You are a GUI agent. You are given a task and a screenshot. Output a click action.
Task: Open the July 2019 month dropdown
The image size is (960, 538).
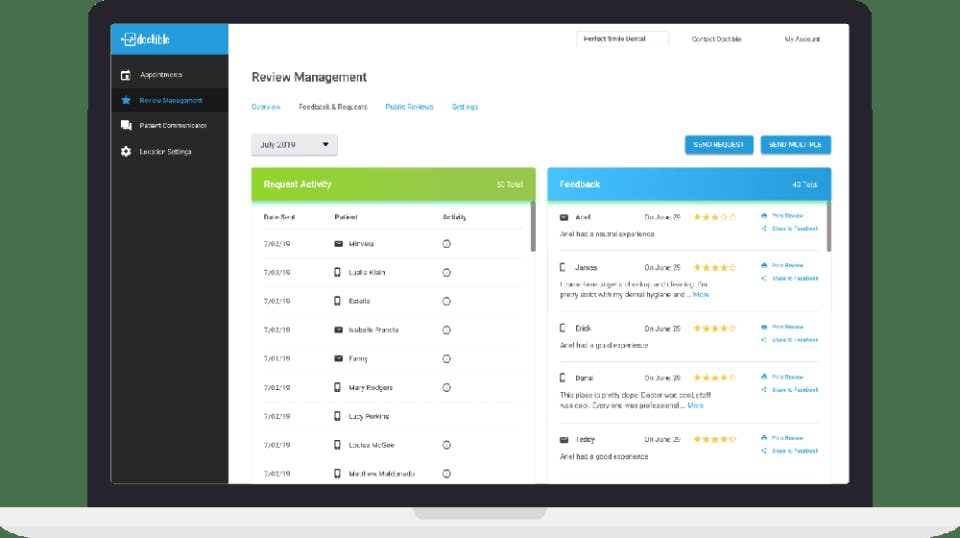point(294,144)
